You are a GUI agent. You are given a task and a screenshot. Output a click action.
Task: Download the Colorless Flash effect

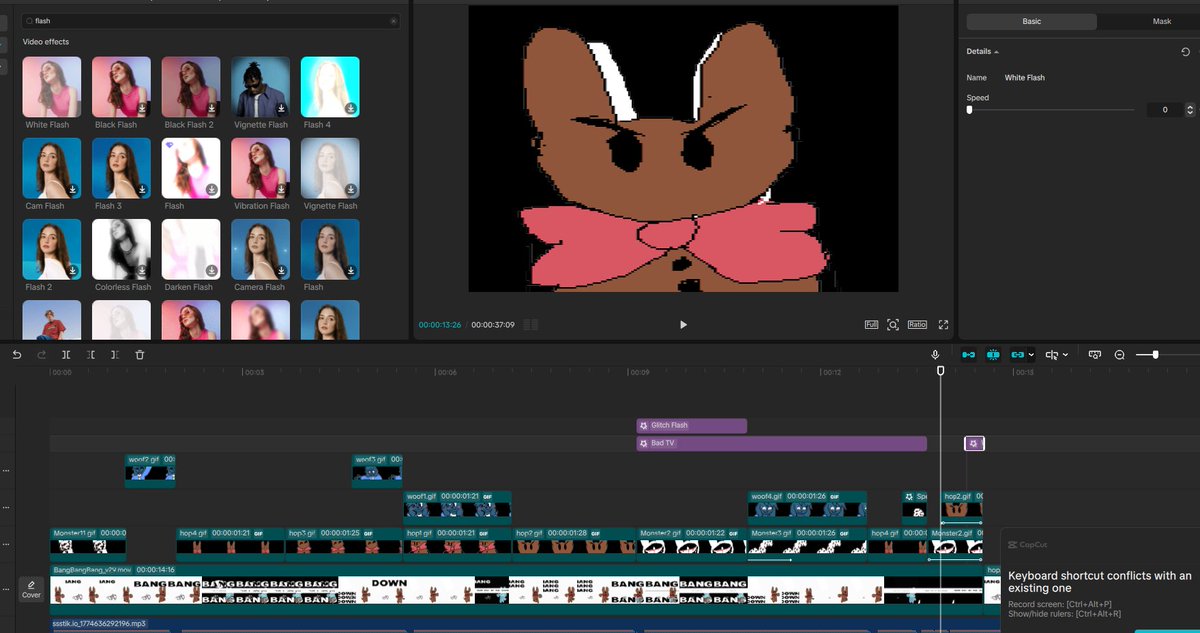click(x=142, y=270)
